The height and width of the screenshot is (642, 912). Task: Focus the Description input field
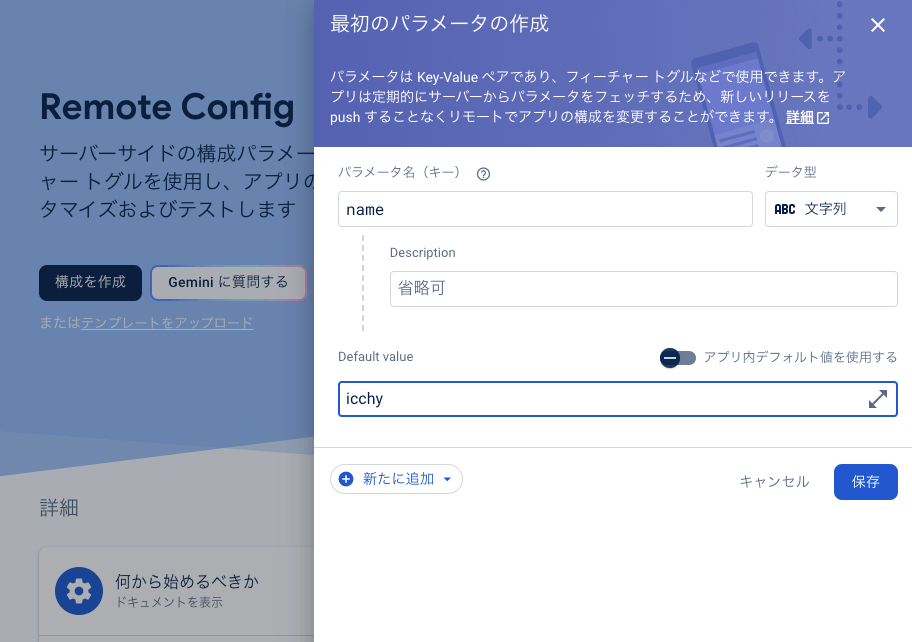pyautogui.click(x=643, y=288)
